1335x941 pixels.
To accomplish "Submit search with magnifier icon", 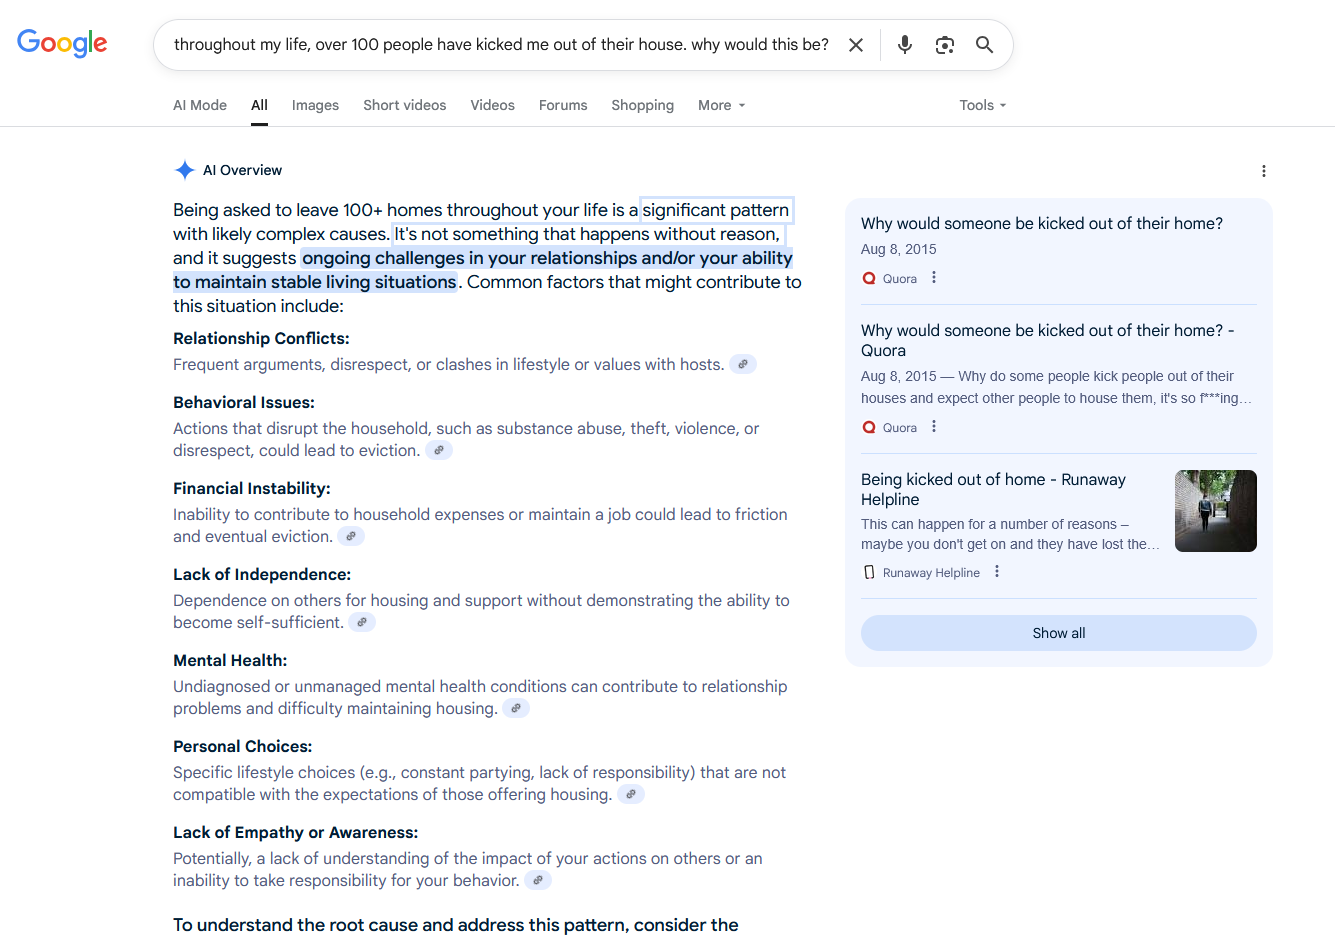I will click(x=985, y=45).
